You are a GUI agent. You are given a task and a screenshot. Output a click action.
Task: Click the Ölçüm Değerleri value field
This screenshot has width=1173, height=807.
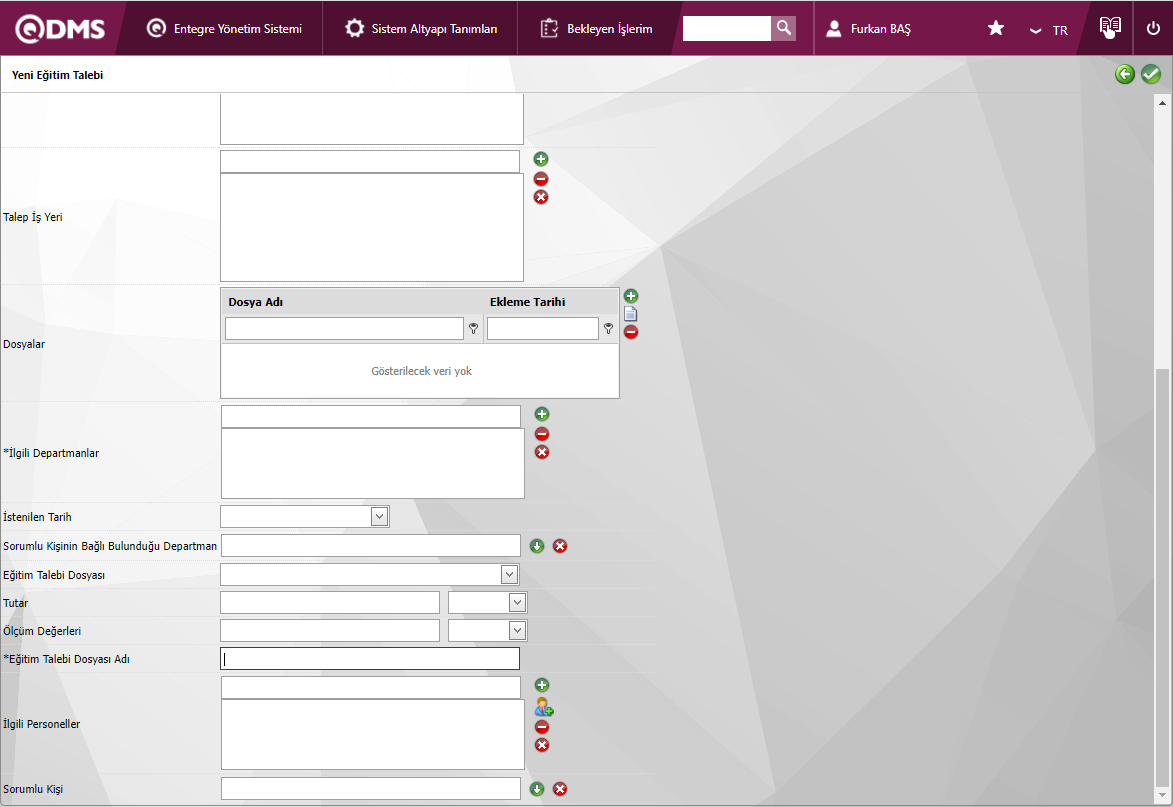tap(330, 630)
